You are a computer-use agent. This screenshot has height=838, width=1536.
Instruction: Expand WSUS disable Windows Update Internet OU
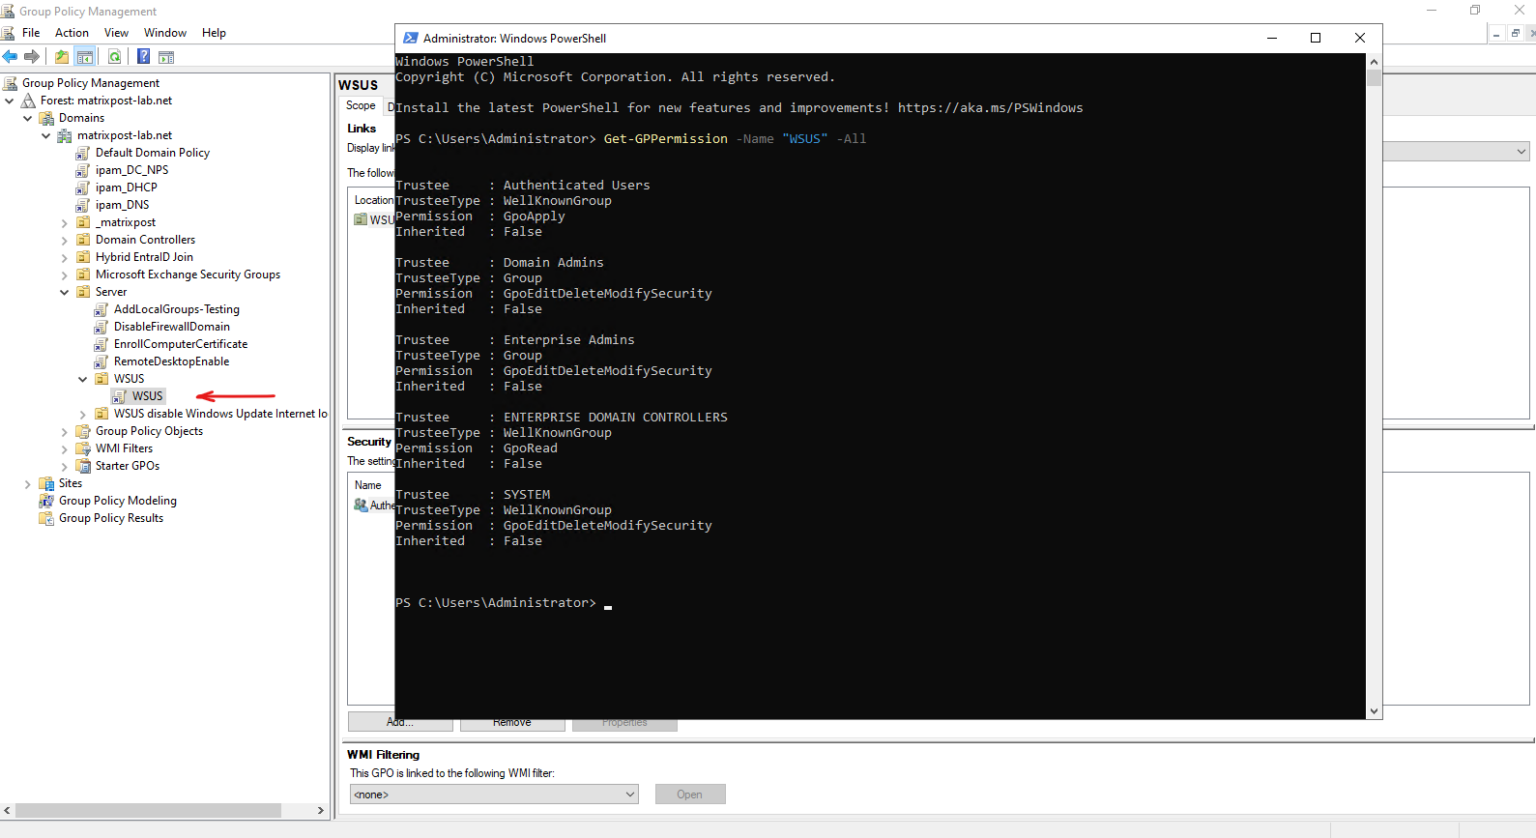[83, 414]
